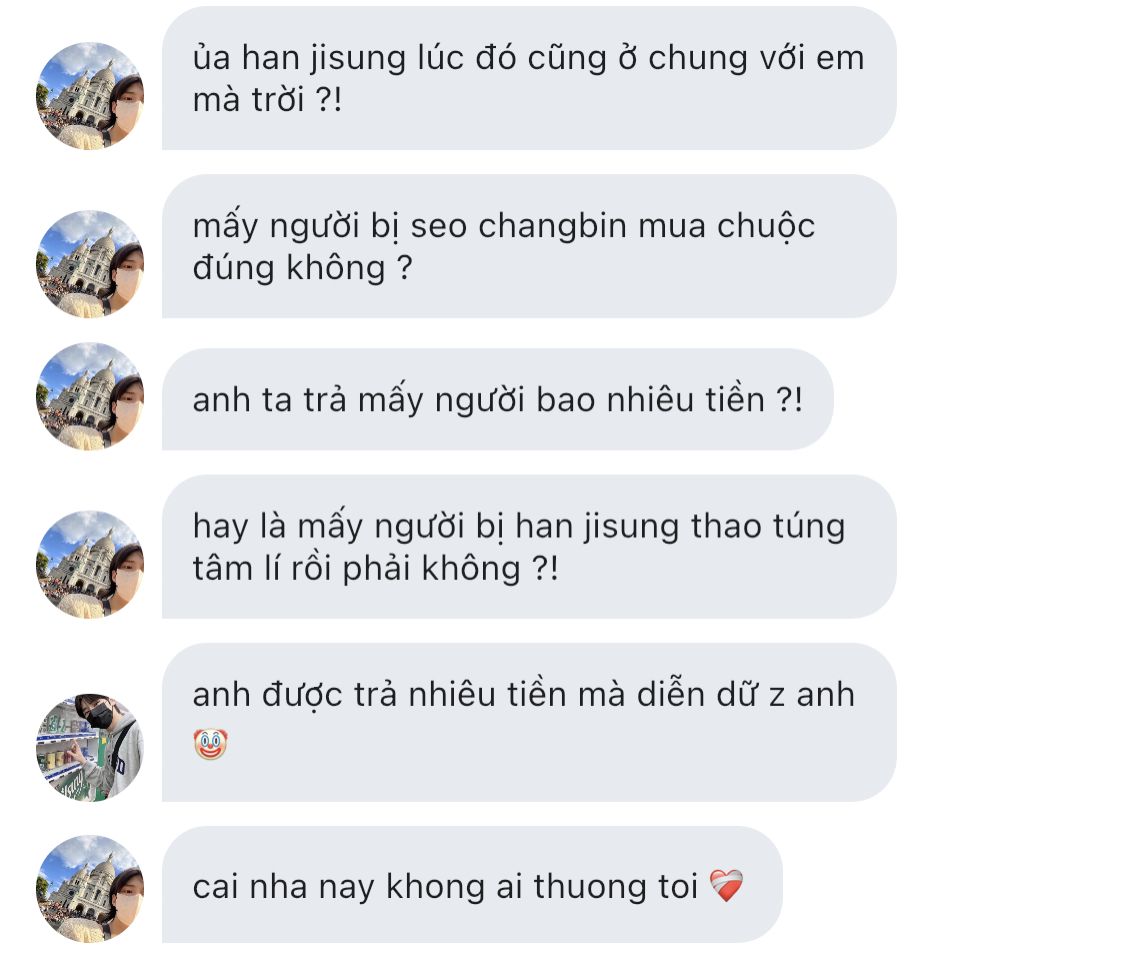Open avatar next to 'thao túng tâm lí' message

[90, 564]
